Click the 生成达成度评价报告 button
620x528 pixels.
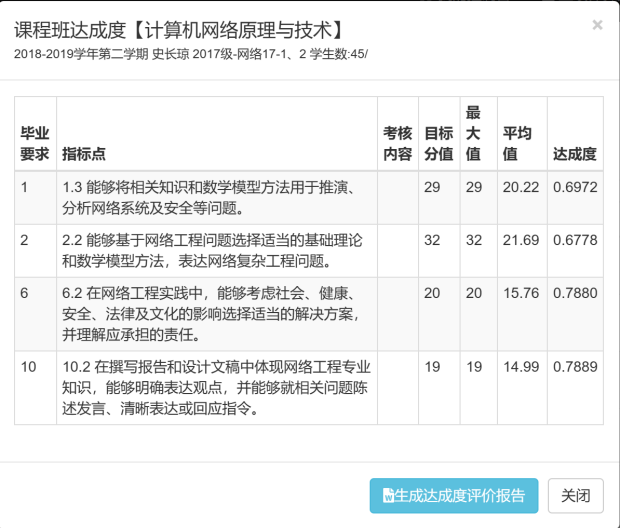pyautogui.click(x=454, y=495)
